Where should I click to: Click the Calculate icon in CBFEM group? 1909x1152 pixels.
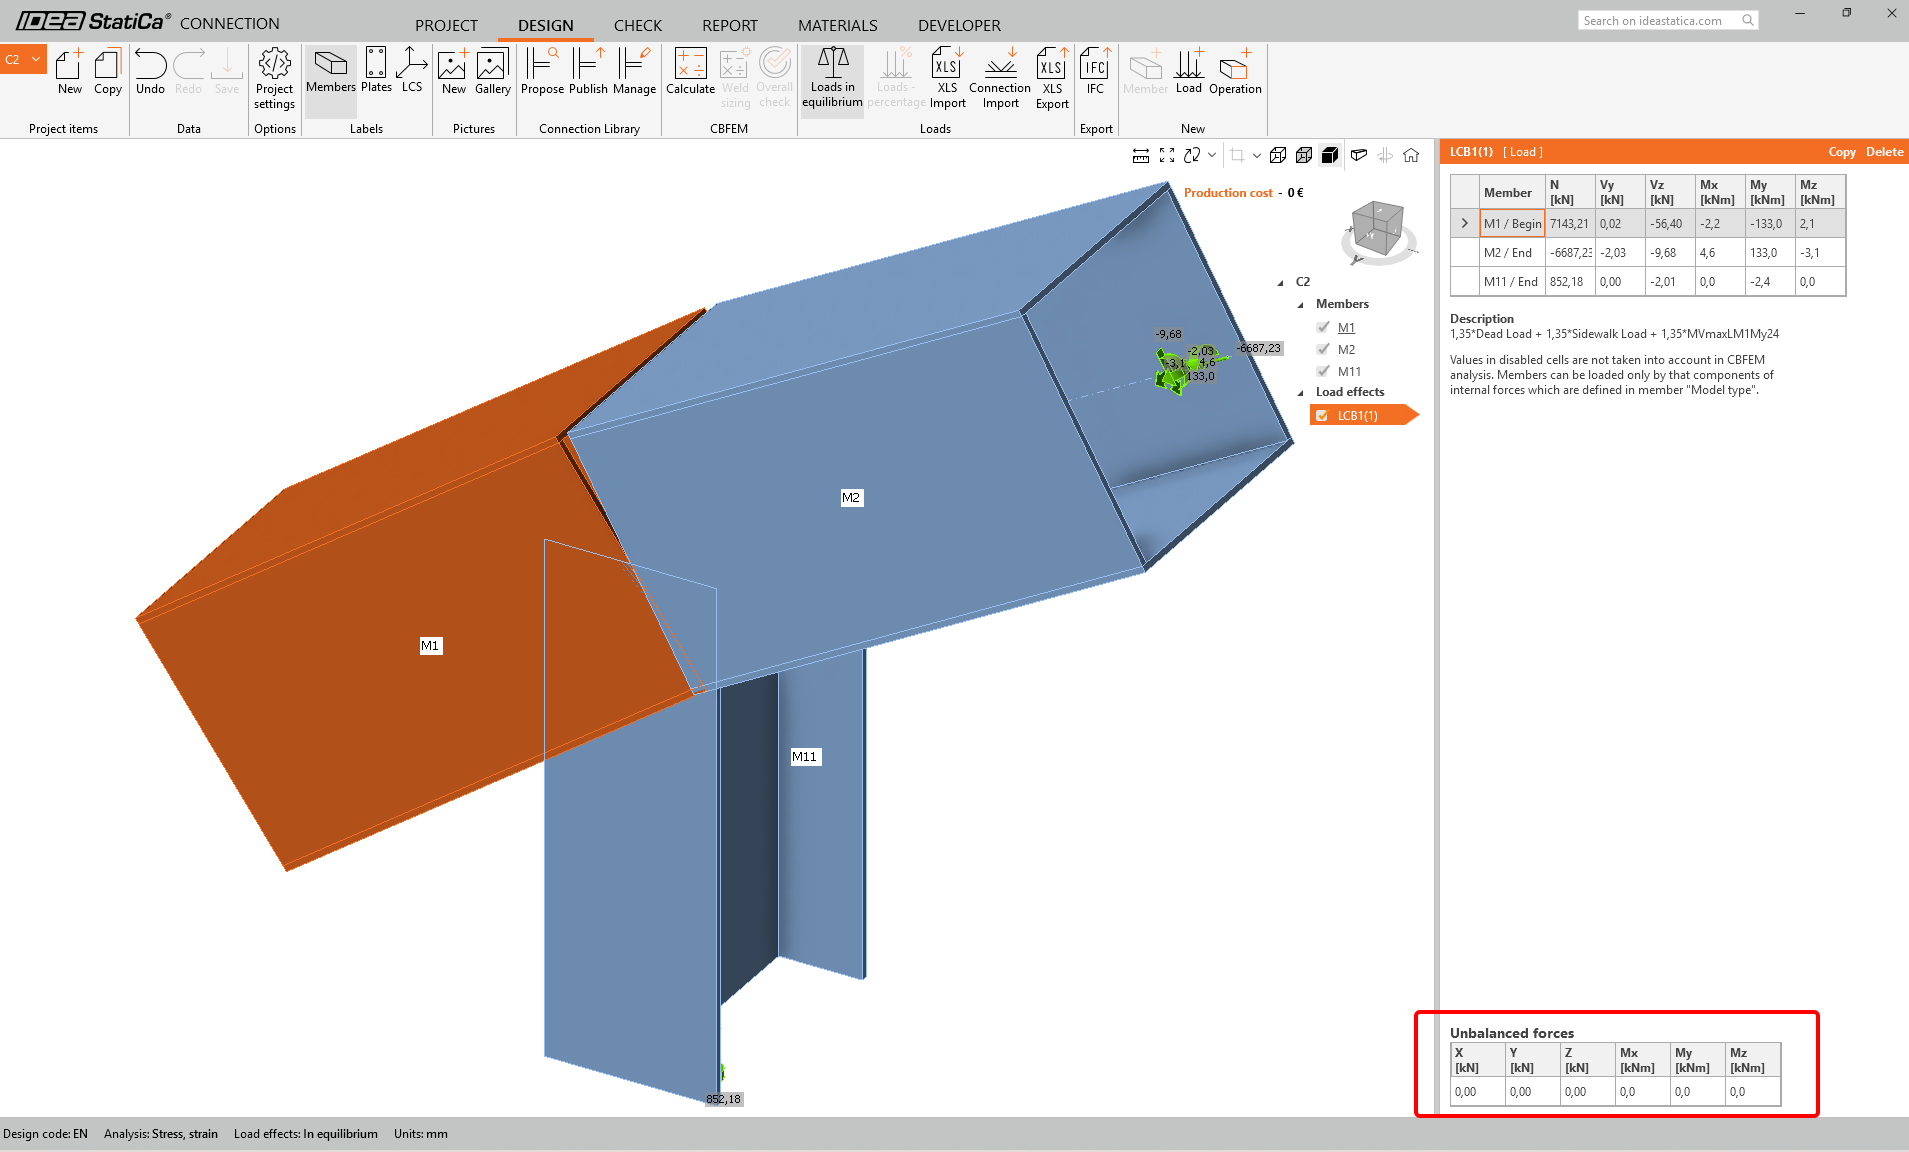click(690, 73)
